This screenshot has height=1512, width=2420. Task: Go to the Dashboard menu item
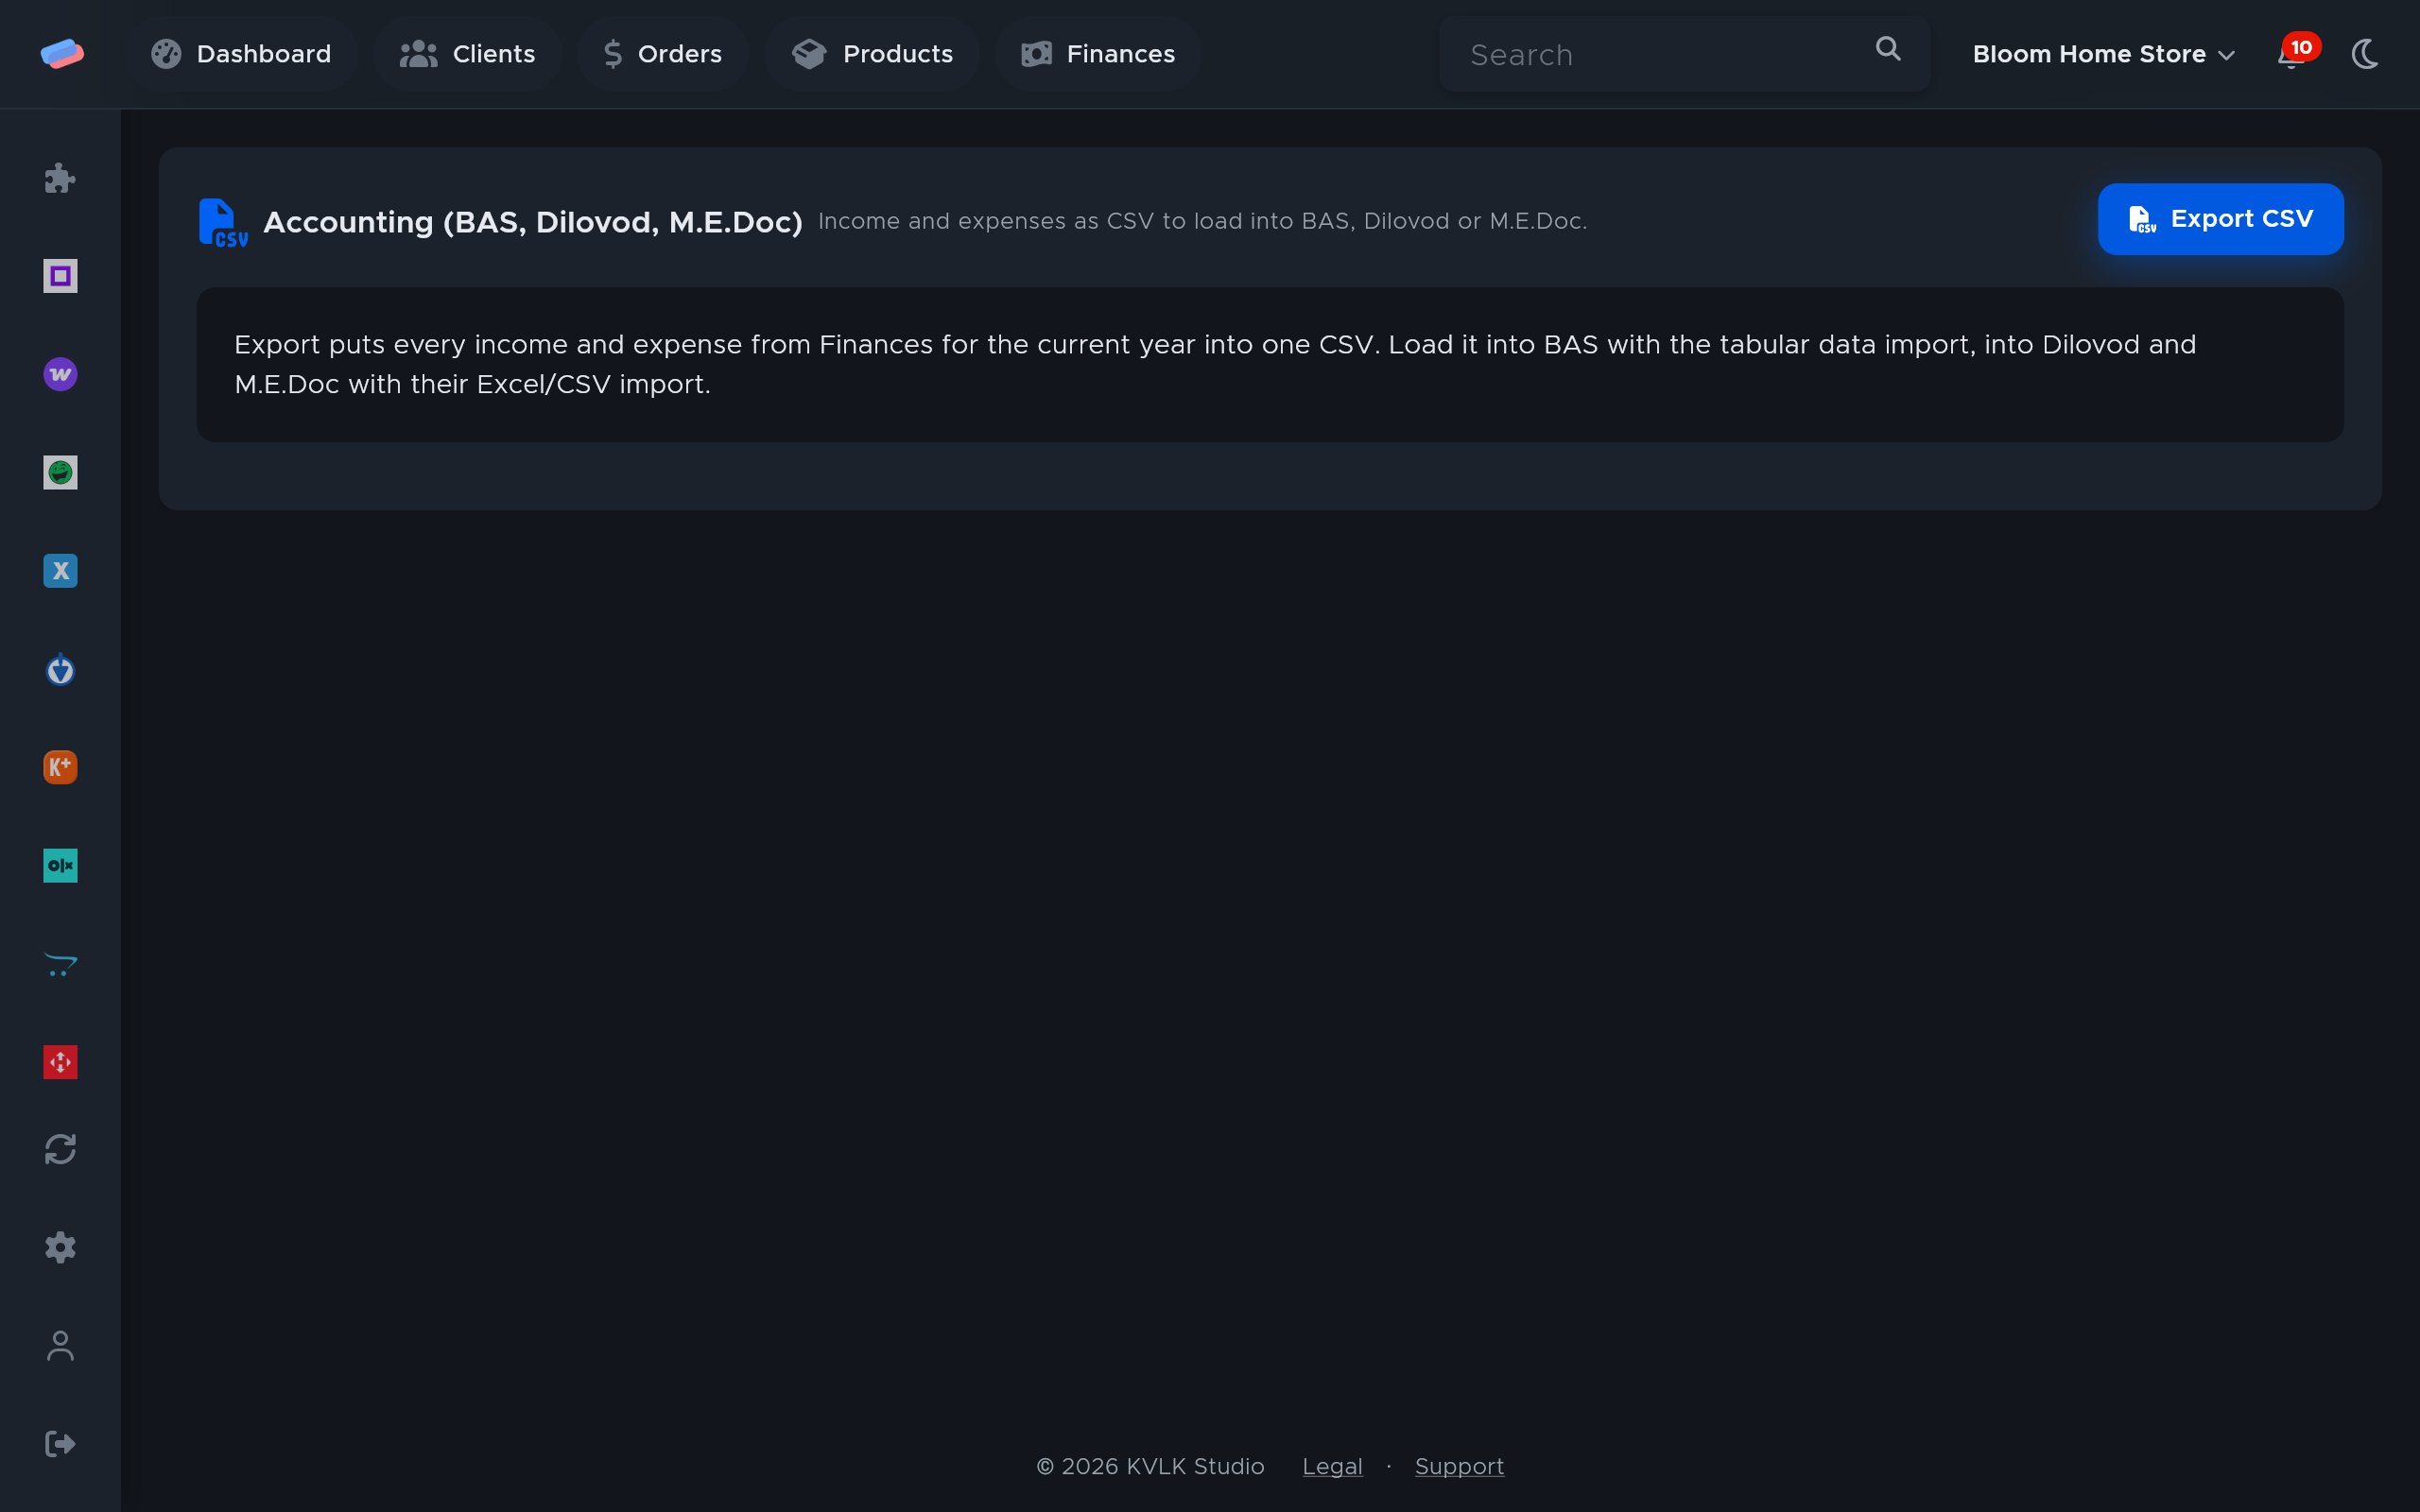click(x=241, y=54)
